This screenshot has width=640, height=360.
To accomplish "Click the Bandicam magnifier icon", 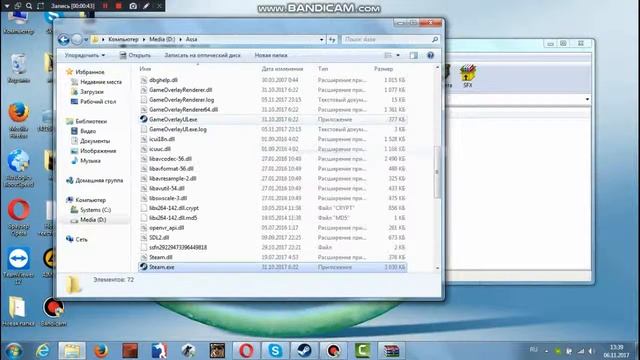I will pyautogui.click(x=29, y=6).
